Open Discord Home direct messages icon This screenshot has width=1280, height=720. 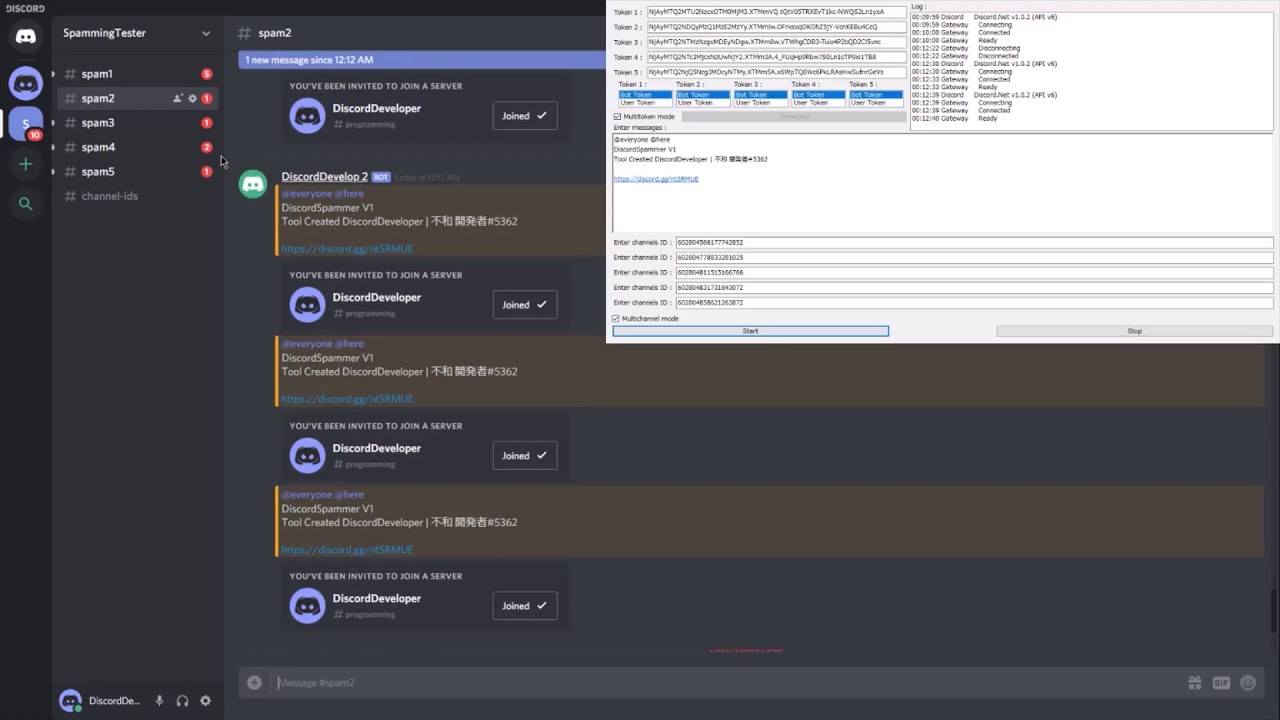coord(26,37)
